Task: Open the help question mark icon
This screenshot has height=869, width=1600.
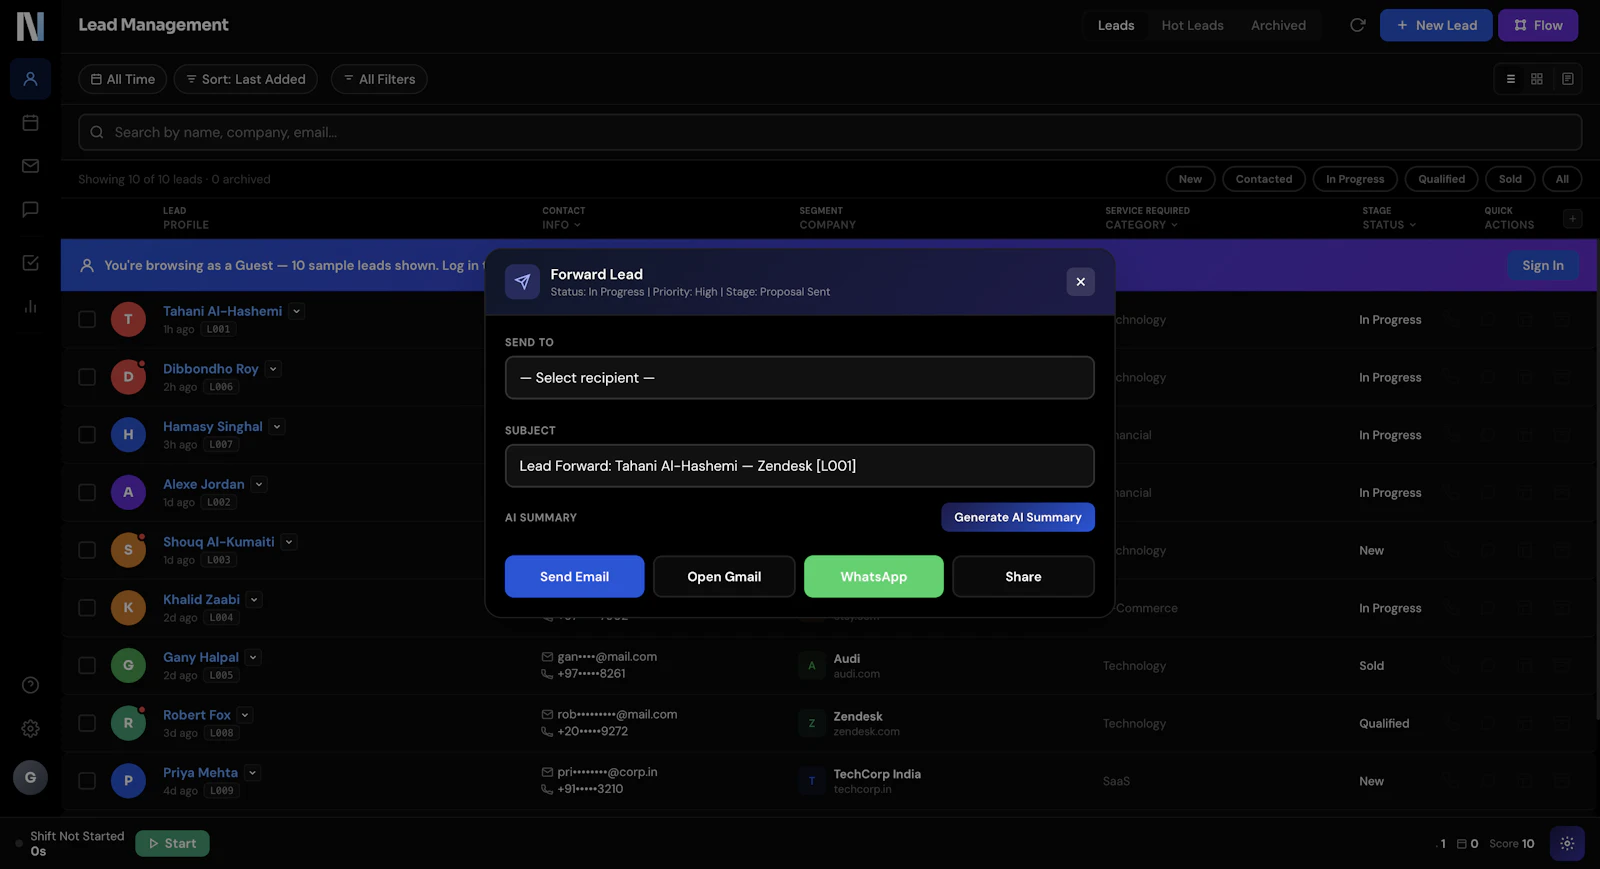Action: [x=30, y=685]
